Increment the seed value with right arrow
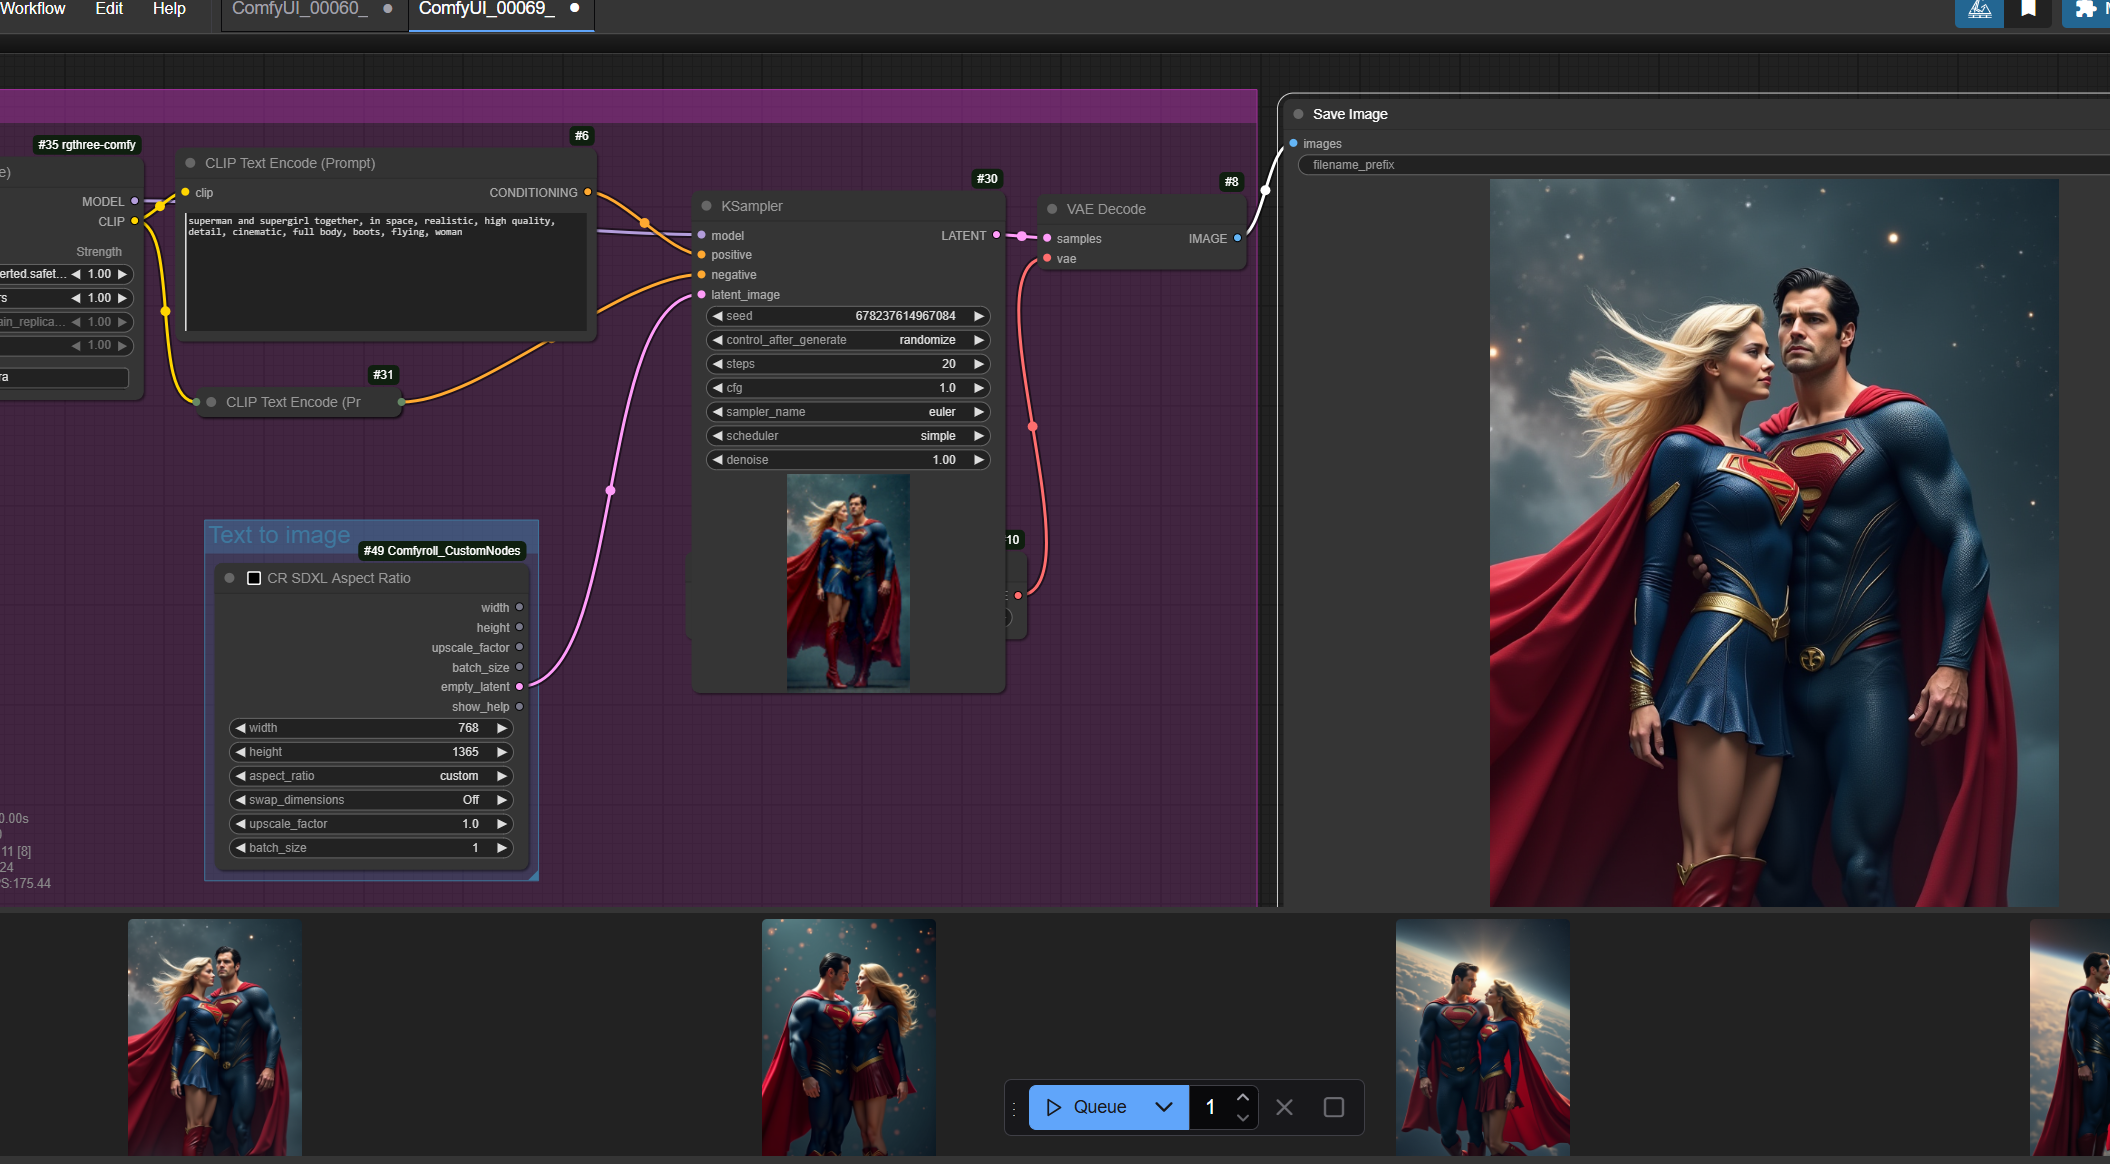 [x=979, y=316]
